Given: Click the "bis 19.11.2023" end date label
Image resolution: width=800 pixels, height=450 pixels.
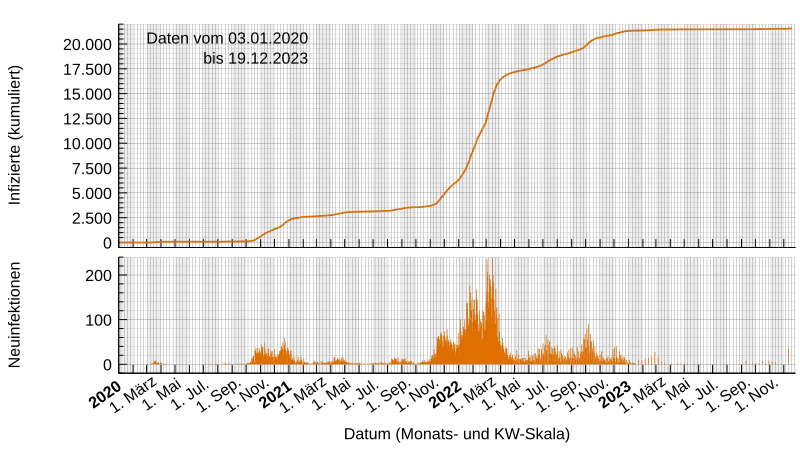Looking at the screenshot, I should point(255,59).
